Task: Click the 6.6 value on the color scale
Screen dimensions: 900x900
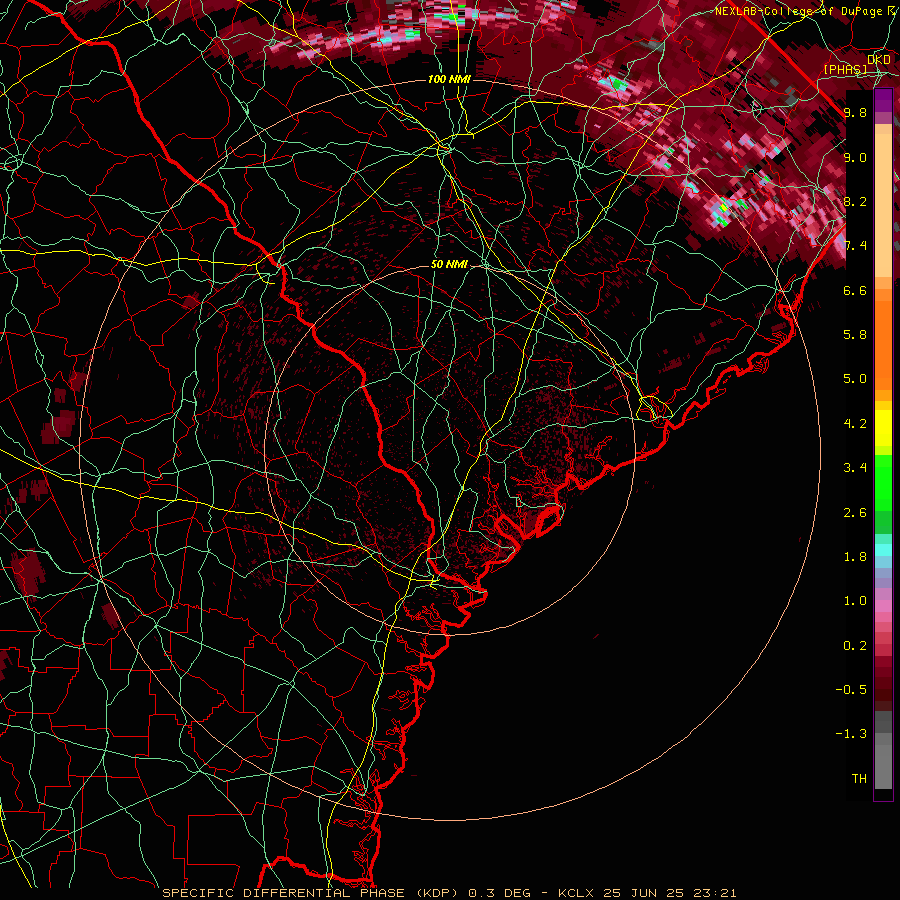Action: pyautogui.click(x=855, y=290)
